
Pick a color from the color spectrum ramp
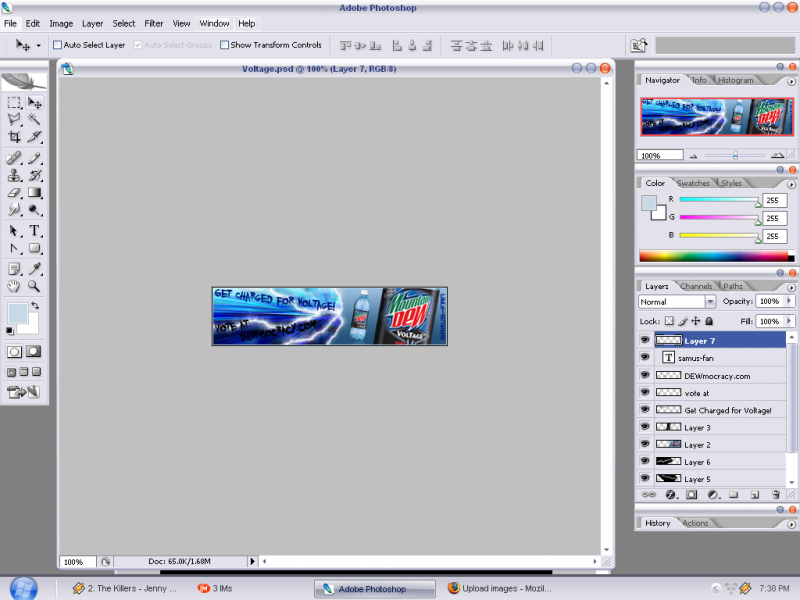pos(716,256)
